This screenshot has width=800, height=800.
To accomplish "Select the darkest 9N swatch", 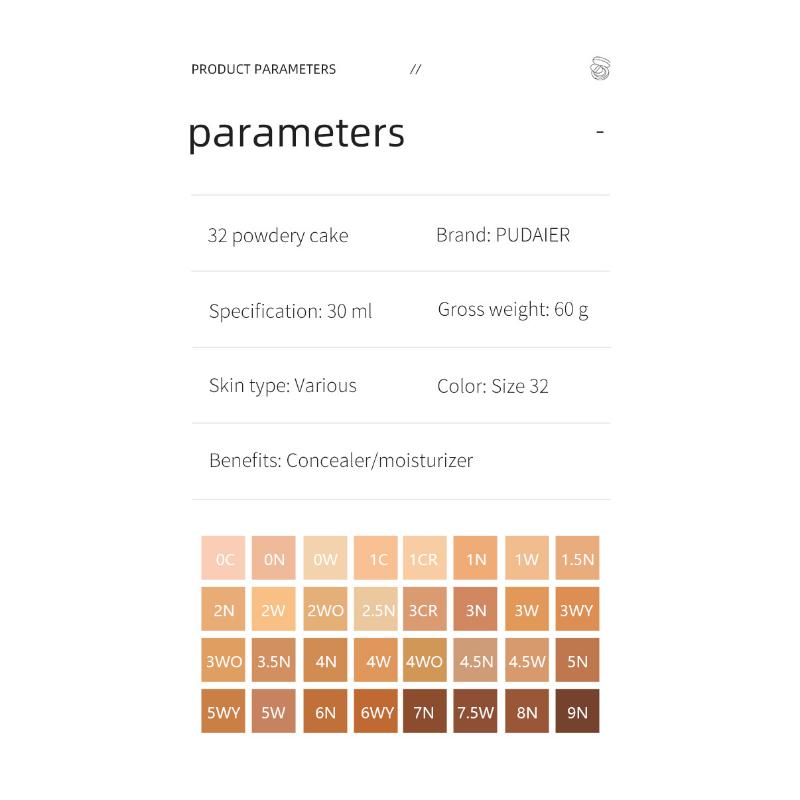I will pyautogui.click(x=577, y=712).
